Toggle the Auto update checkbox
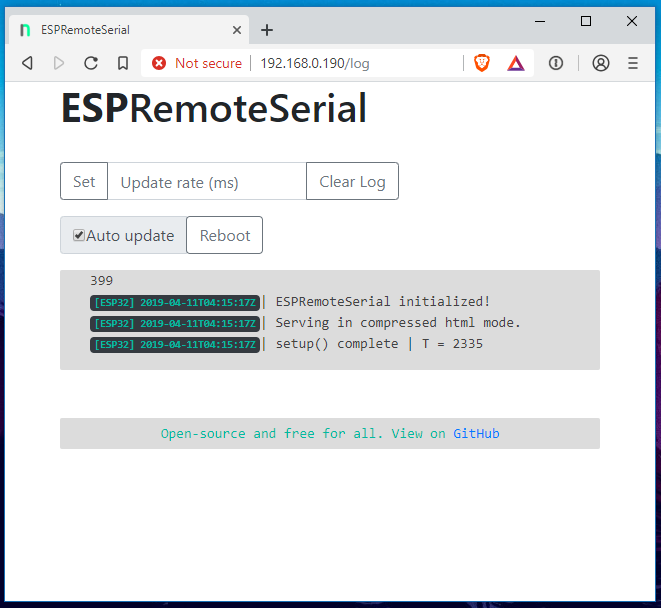The image size is (661, 608). click(79, 235)
